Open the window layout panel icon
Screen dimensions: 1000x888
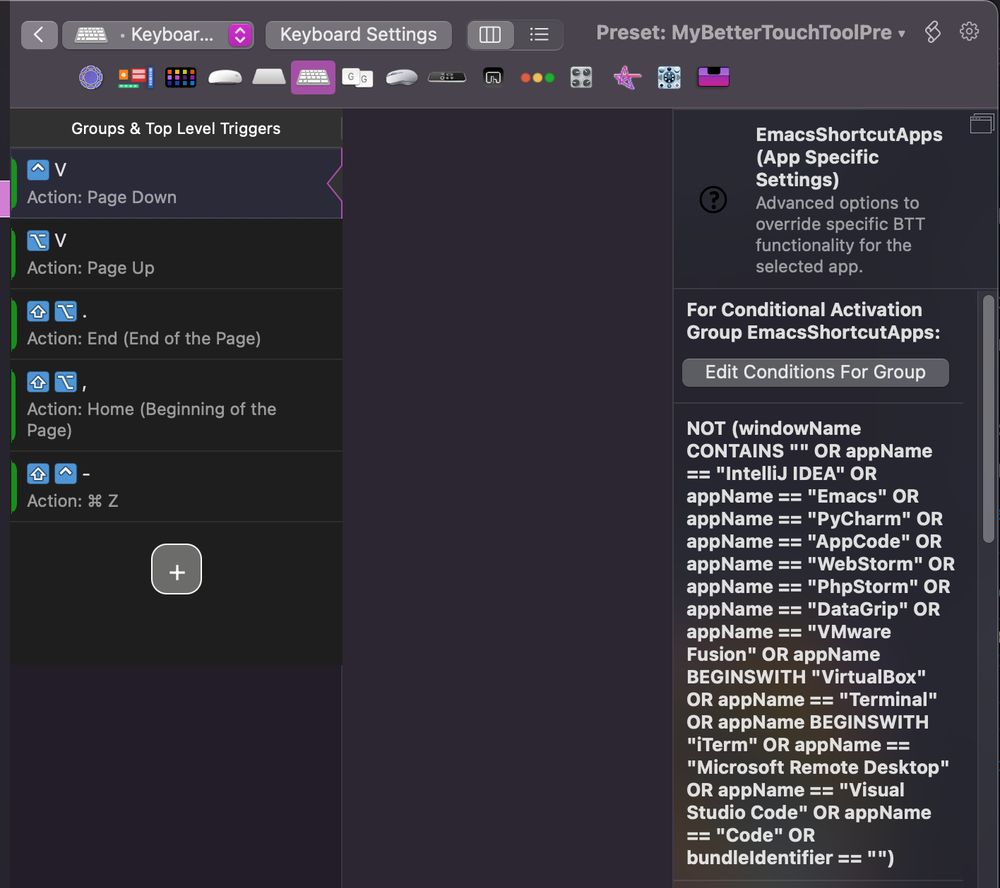[981, 123]
